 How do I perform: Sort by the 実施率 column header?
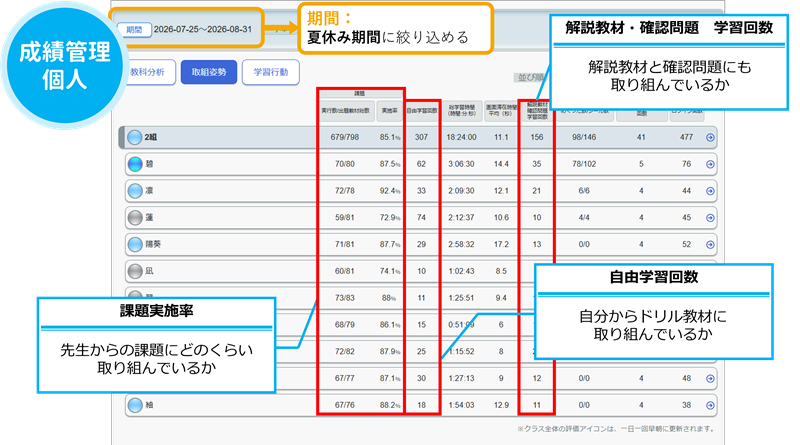tap(390, 111)
